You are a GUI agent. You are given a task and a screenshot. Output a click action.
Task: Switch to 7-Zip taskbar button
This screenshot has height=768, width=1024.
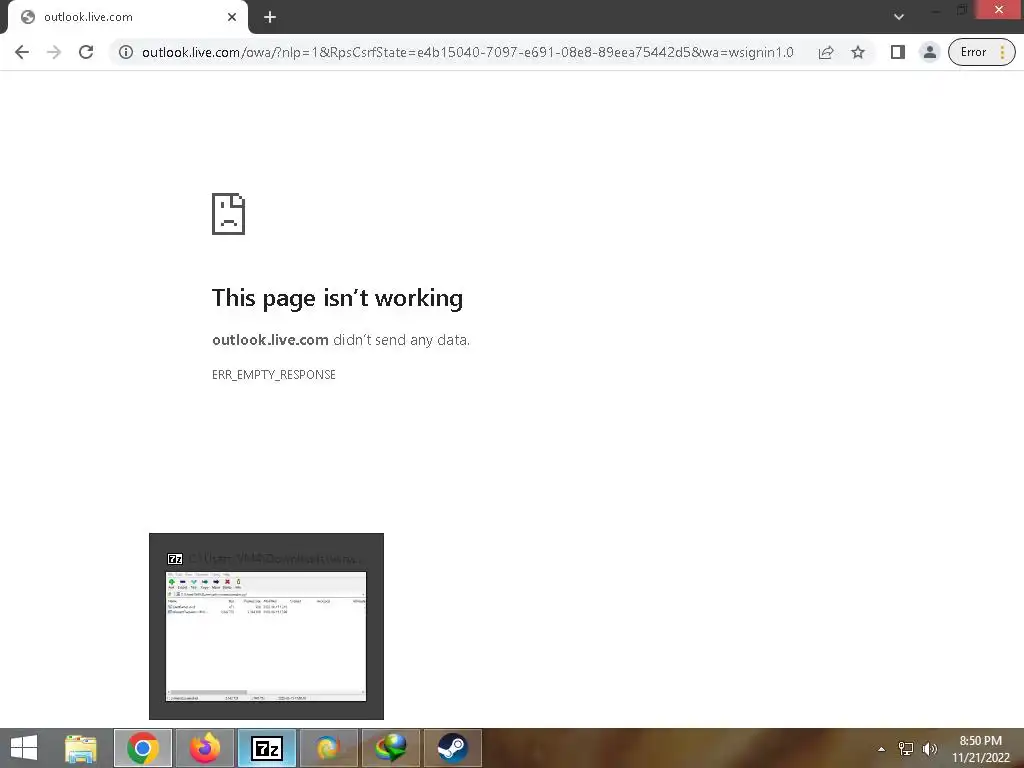[267, 748]
